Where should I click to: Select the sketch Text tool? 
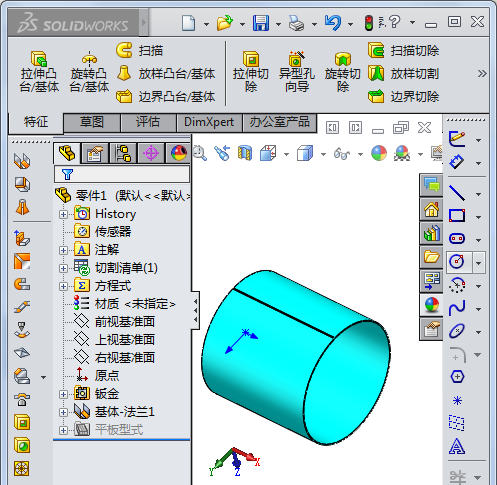click(457, 446)
